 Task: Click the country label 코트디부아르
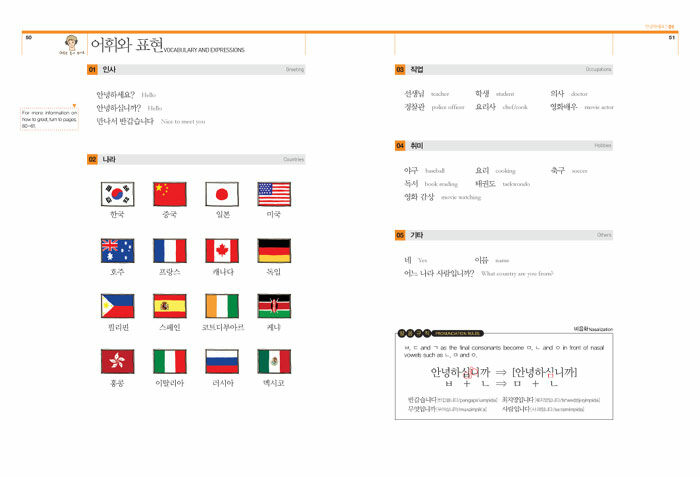pyautogui.click(x=223, y=328)
